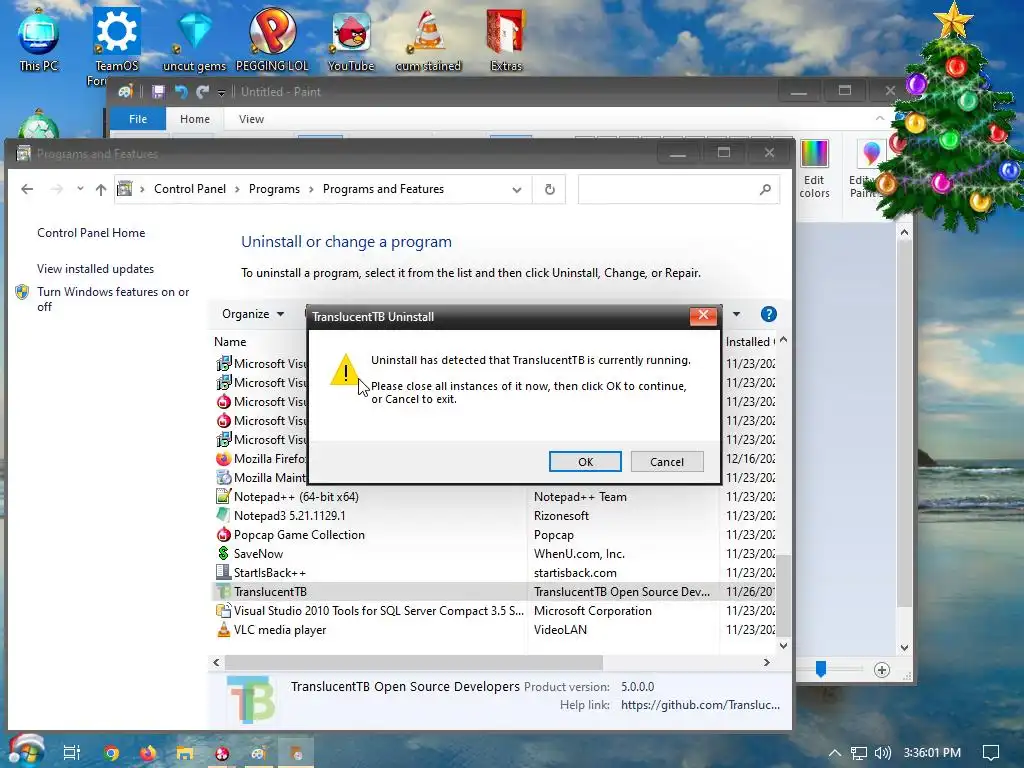Close the TranslucentTB Uninstall dialog
1024x768 pixels.
pos(703,315)
